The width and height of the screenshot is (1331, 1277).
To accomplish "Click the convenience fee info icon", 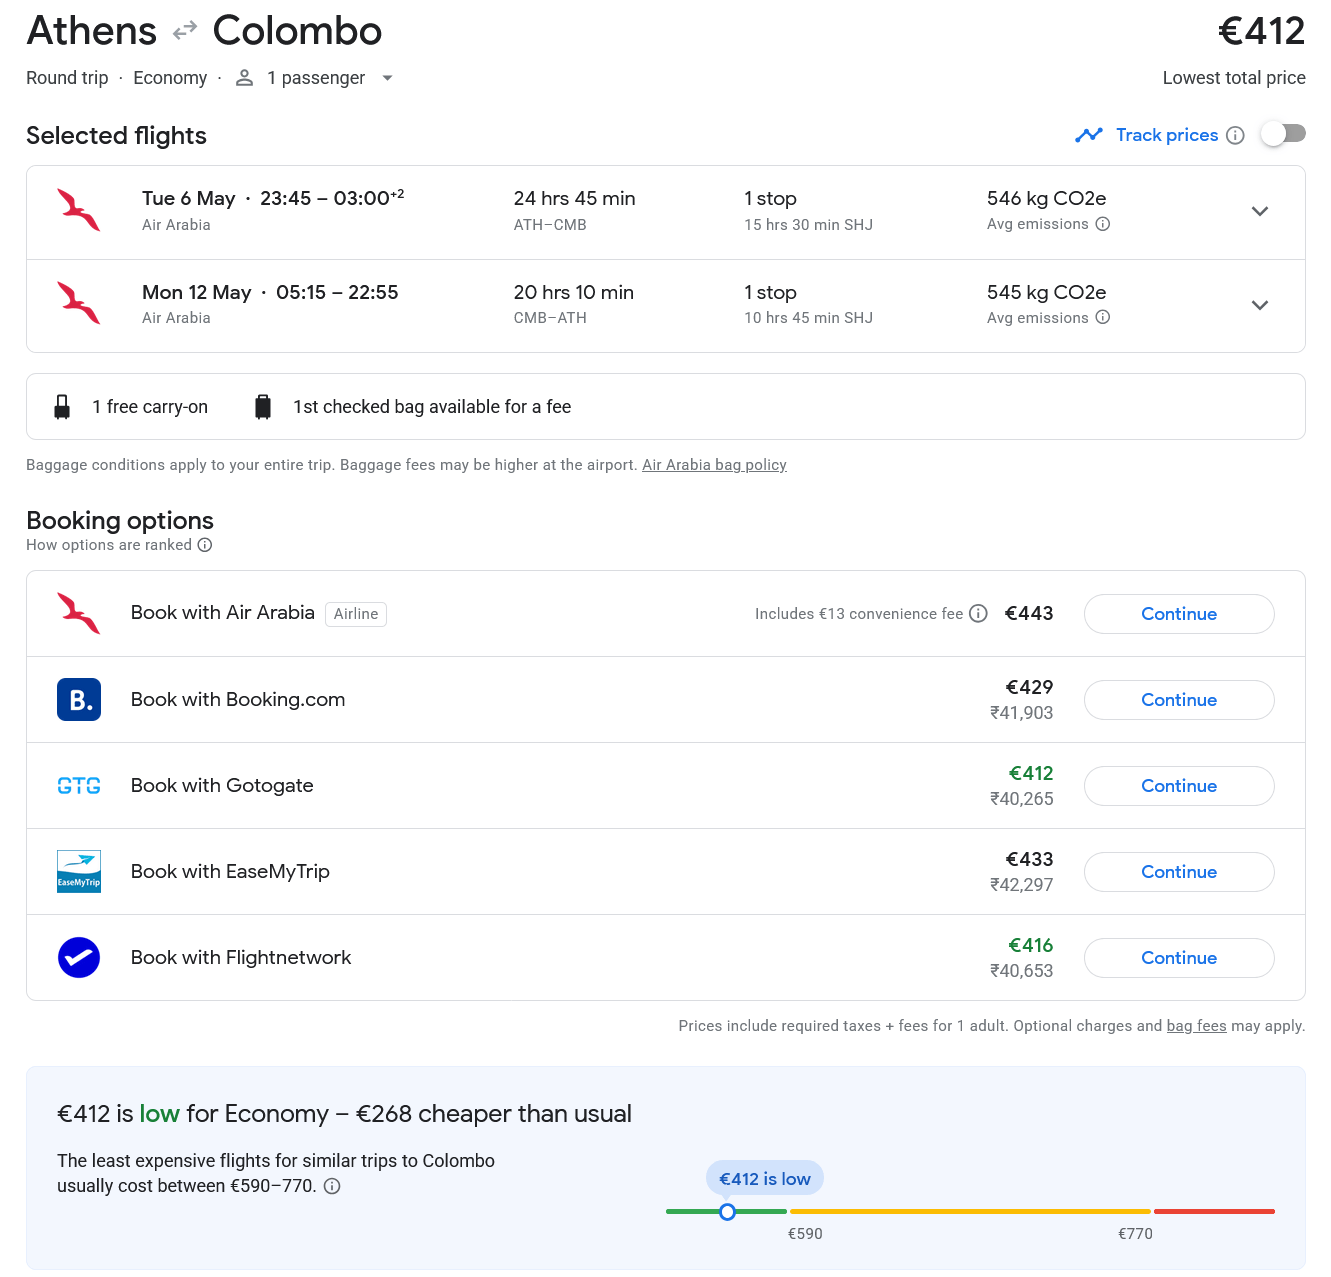I will pos(979,613).
